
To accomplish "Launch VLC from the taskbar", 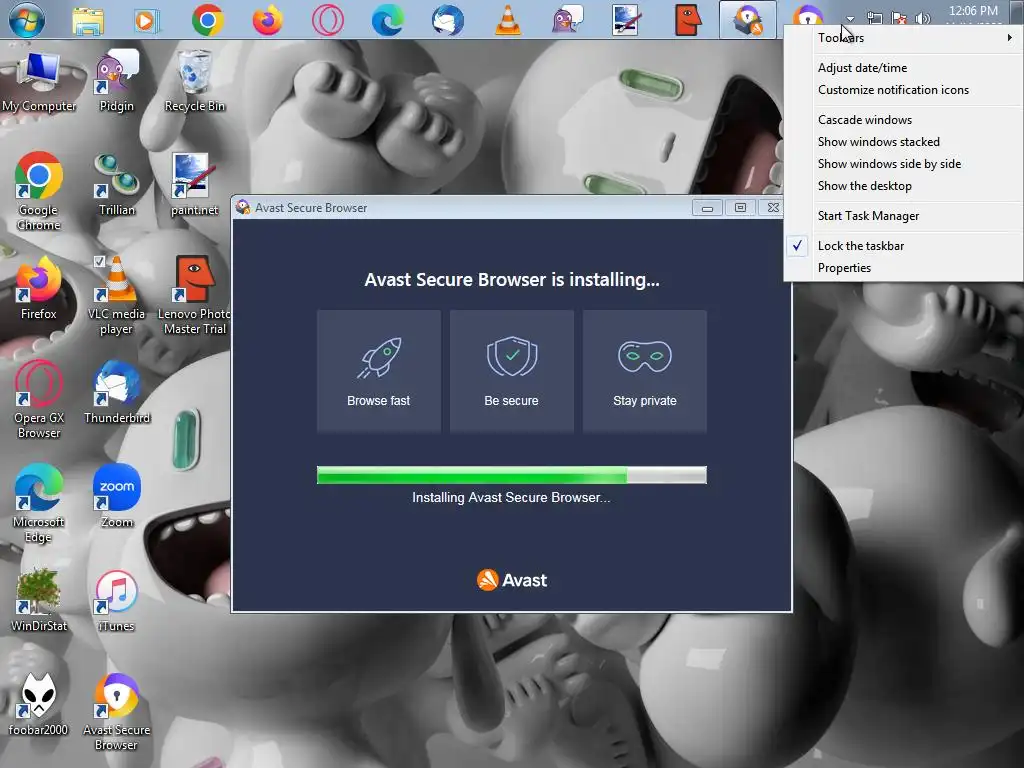I will 508,20.
